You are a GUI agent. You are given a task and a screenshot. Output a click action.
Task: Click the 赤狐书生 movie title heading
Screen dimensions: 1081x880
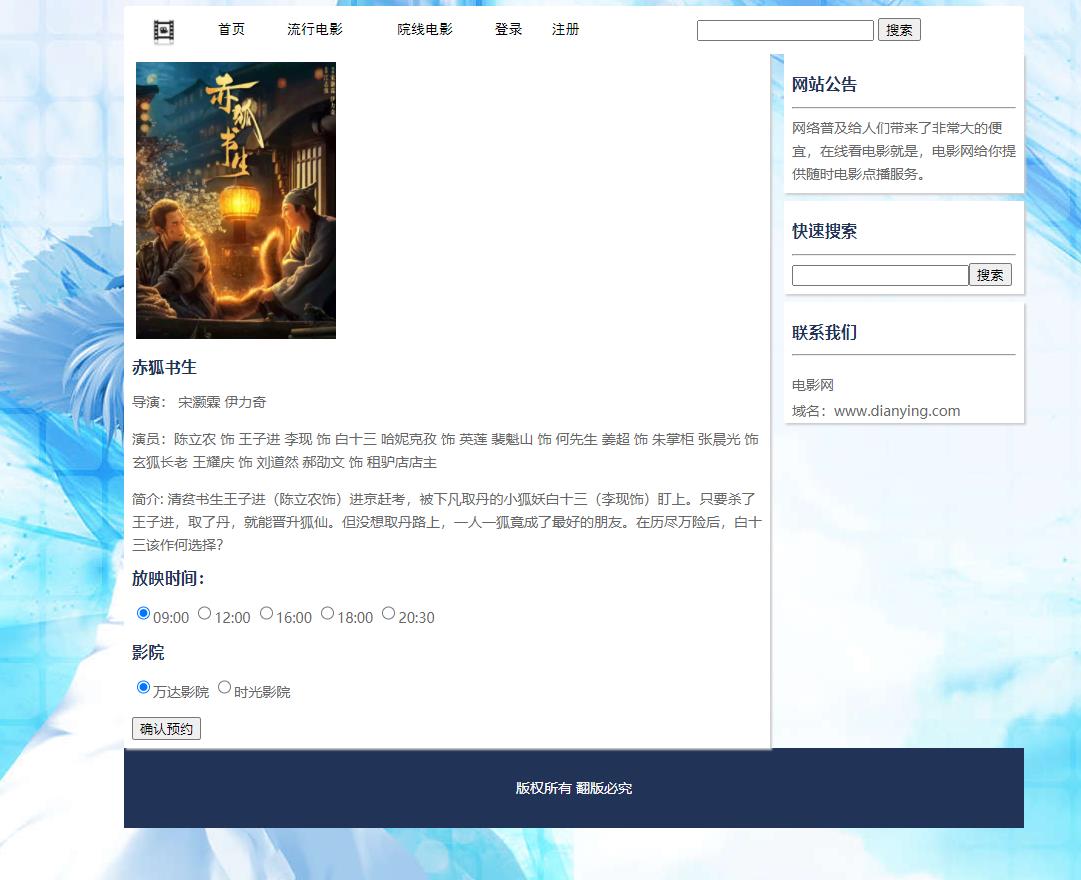pos(164,368)
